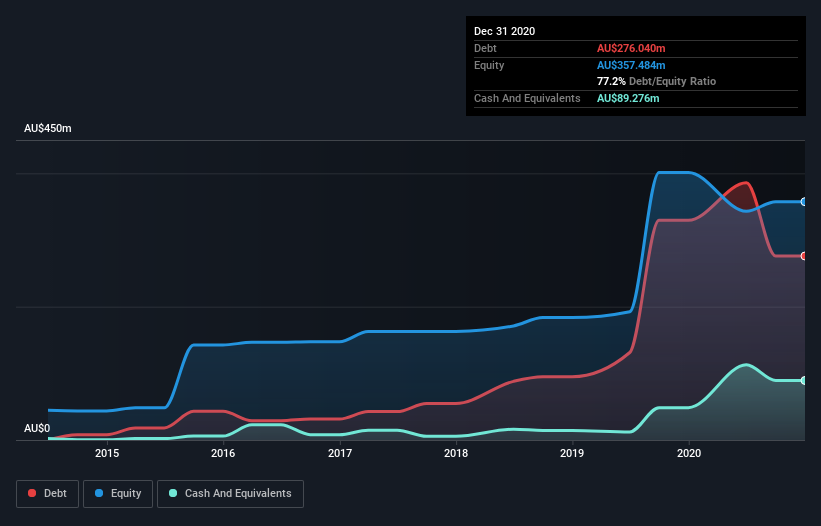
Task: Click the 2016 x-axis label
Action: click(223, 453)
